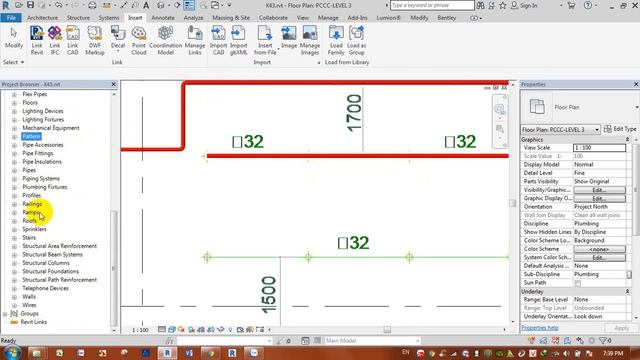
Task: Select Telephone Devices in Project Browser
Action: 45,288
